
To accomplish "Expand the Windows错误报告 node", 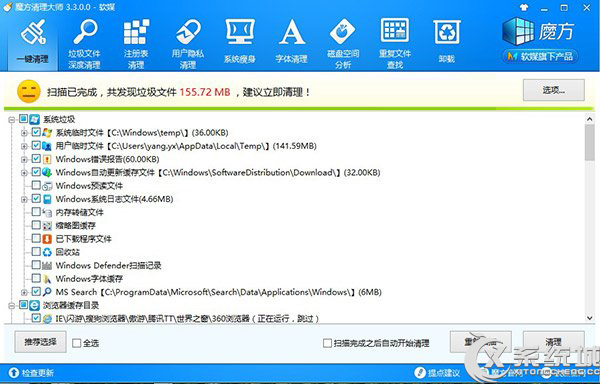I will pyautogui.click(x=24, y=159).
